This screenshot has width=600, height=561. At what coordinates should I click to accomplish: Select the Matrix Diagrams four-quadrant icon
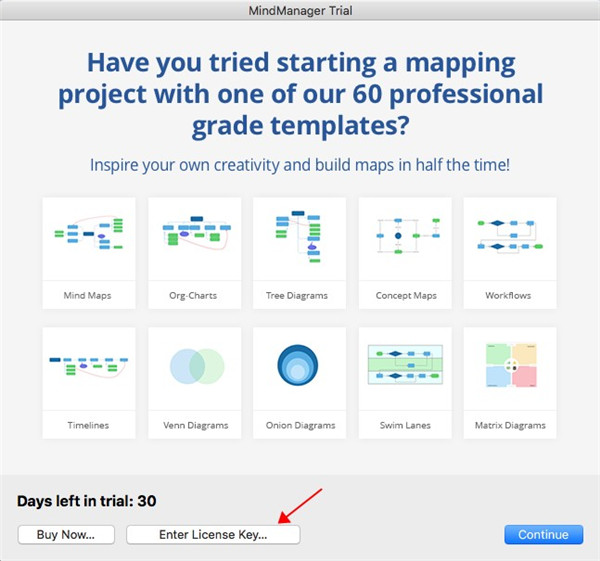pyautogui.click(x=511, y=365)
